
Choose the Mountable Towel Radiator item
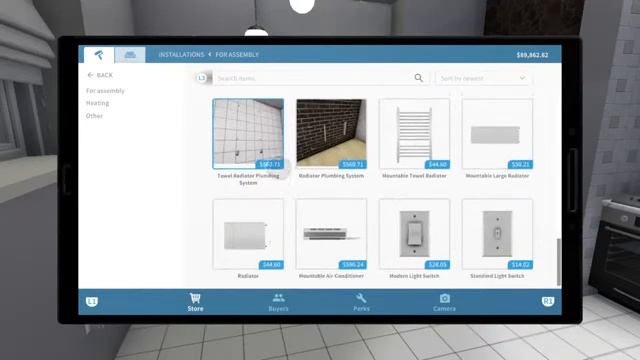pos(414,133)
